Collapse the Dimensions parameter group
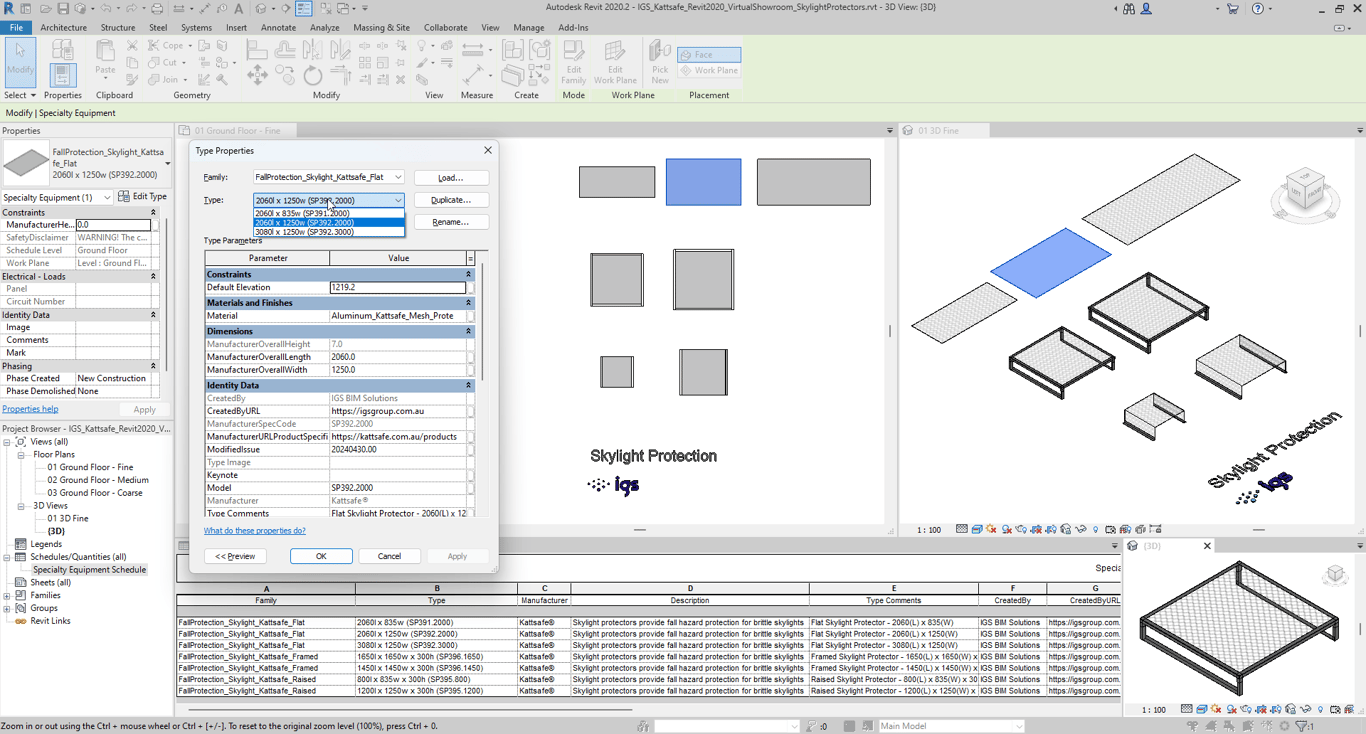Image resolution: width=1366 pixels, height=734 pixels. click(468, 331)
